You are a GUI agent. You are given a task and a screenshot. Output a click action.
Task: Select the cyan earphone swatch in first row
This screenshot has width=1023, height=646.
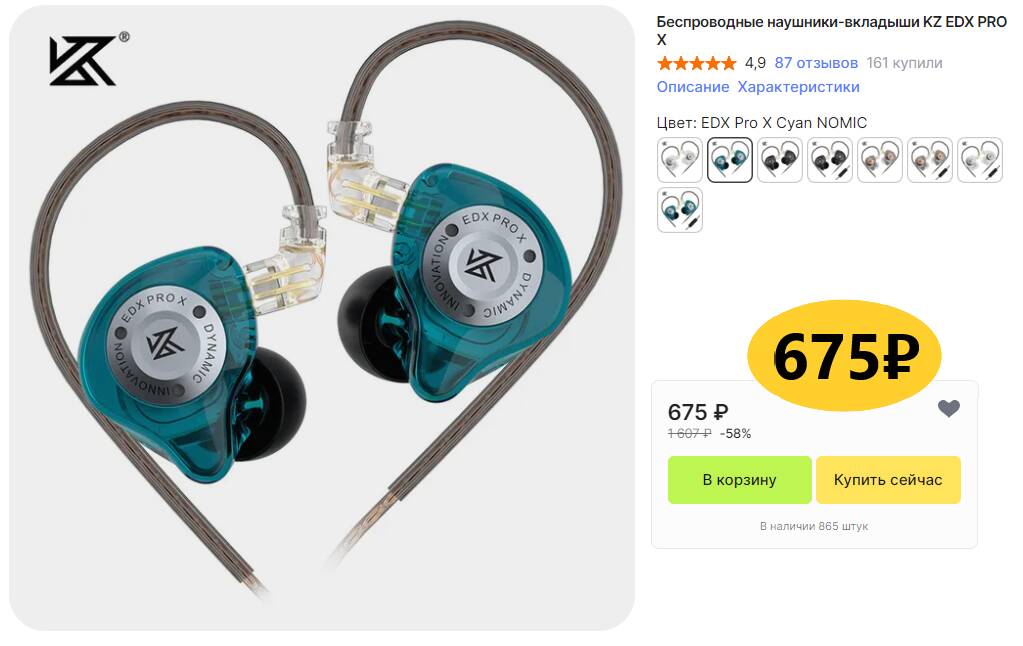(x=730, y=160)
